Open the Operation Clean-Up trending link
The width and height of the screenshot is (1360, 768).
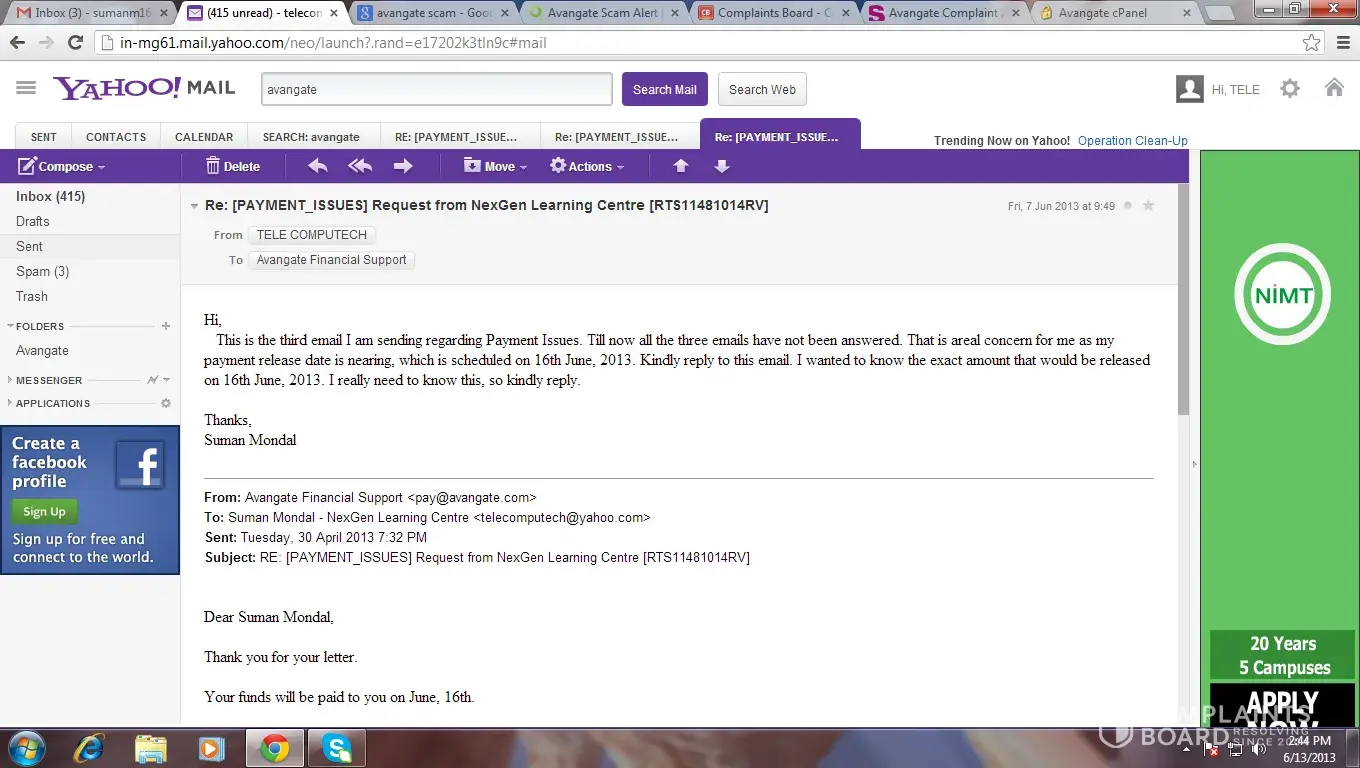click(1133, 141)
